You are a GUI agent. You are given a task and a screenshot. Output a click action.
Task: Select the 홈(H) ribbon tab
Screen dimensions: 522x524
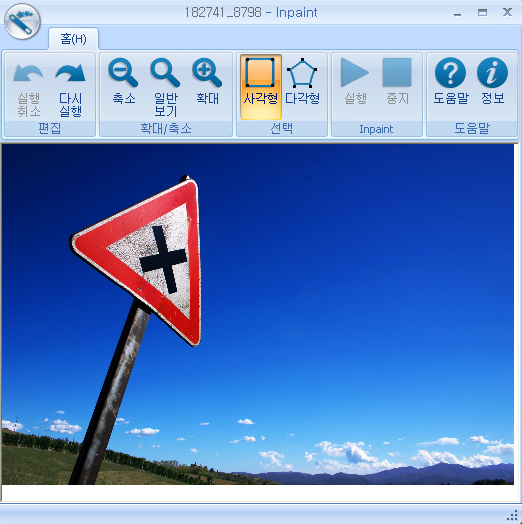tap(74, 39)
